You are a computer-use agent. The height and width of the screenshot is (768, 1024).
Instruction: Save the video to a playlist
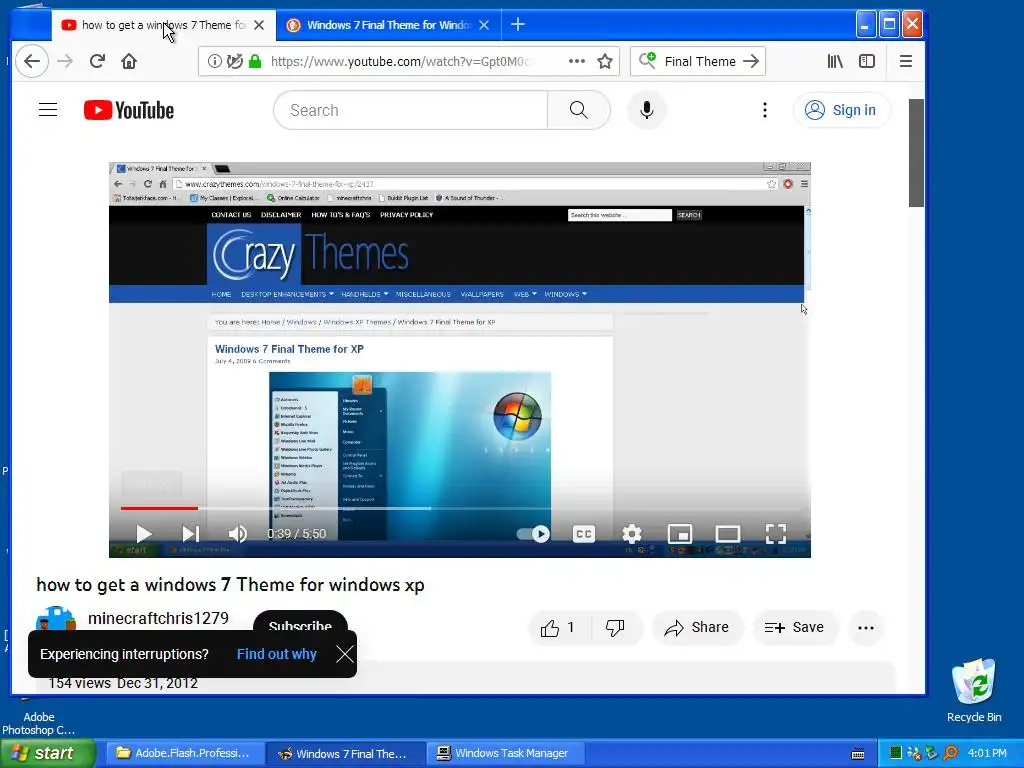click(794, 628)
